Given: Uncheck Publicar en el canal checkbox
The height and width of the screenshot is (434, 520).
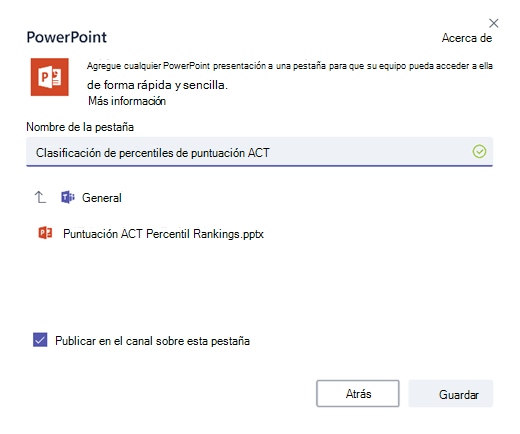Looking at the screenshot, I should (40, 340).
